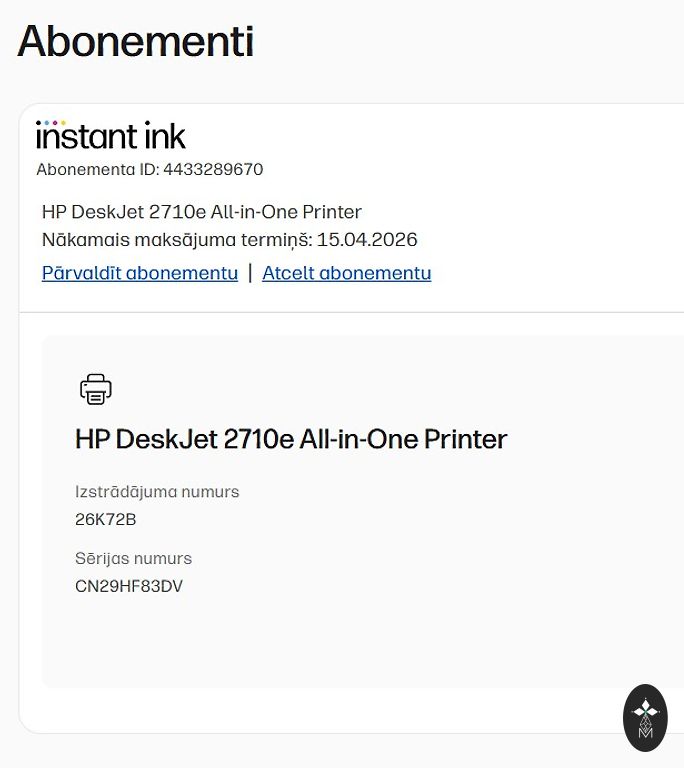Open the Pārvaldīt abonementu link
The image size is (684, 768).
tap(140, 273)
